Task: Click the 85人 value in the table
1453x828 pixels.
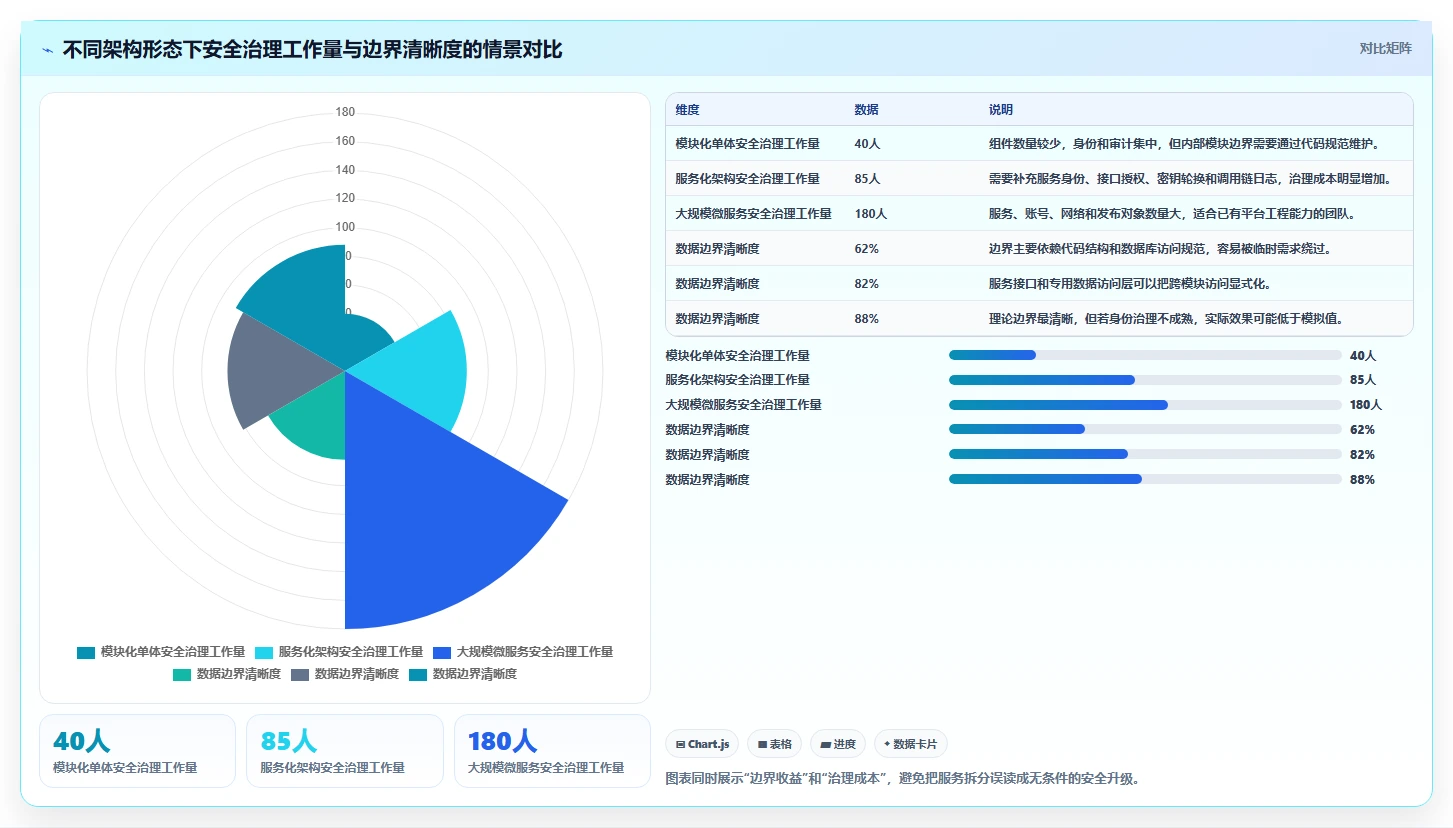Action: (867, 179)
